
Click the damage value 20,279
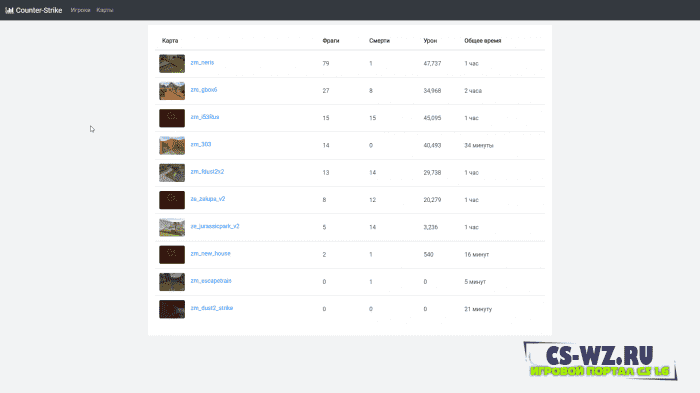tap(432, 200)
